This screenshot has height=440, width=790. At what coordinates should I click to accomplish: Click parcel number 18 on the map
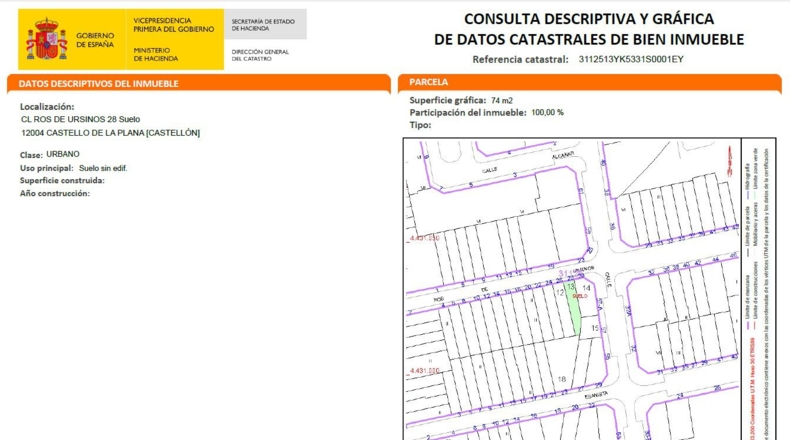[x=562, y=379]
